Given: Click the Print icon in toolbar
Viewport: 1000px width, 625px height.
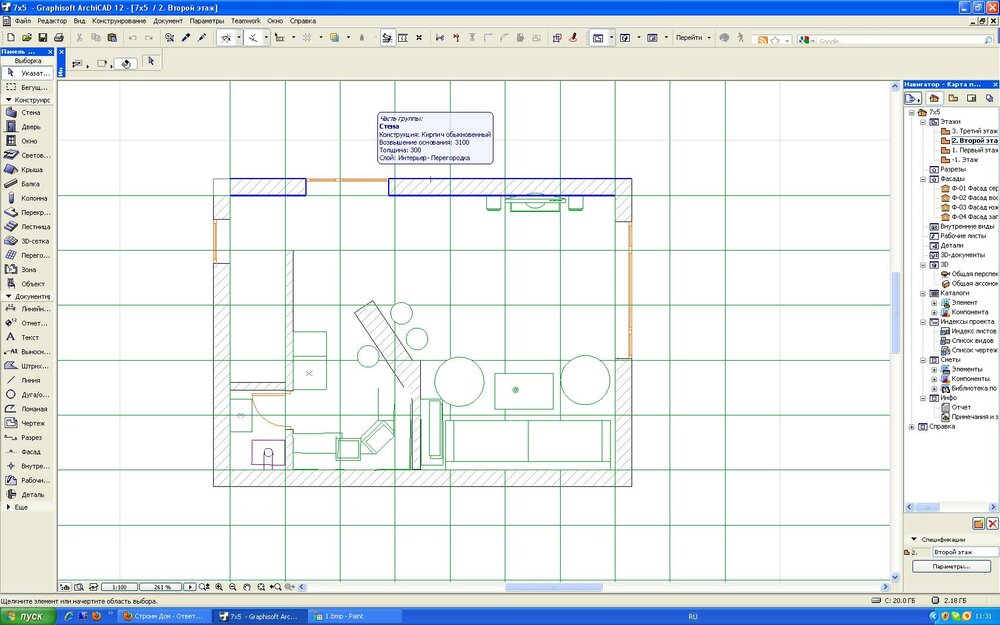Looking at the screenshot, I should click(x=58, y=38).
